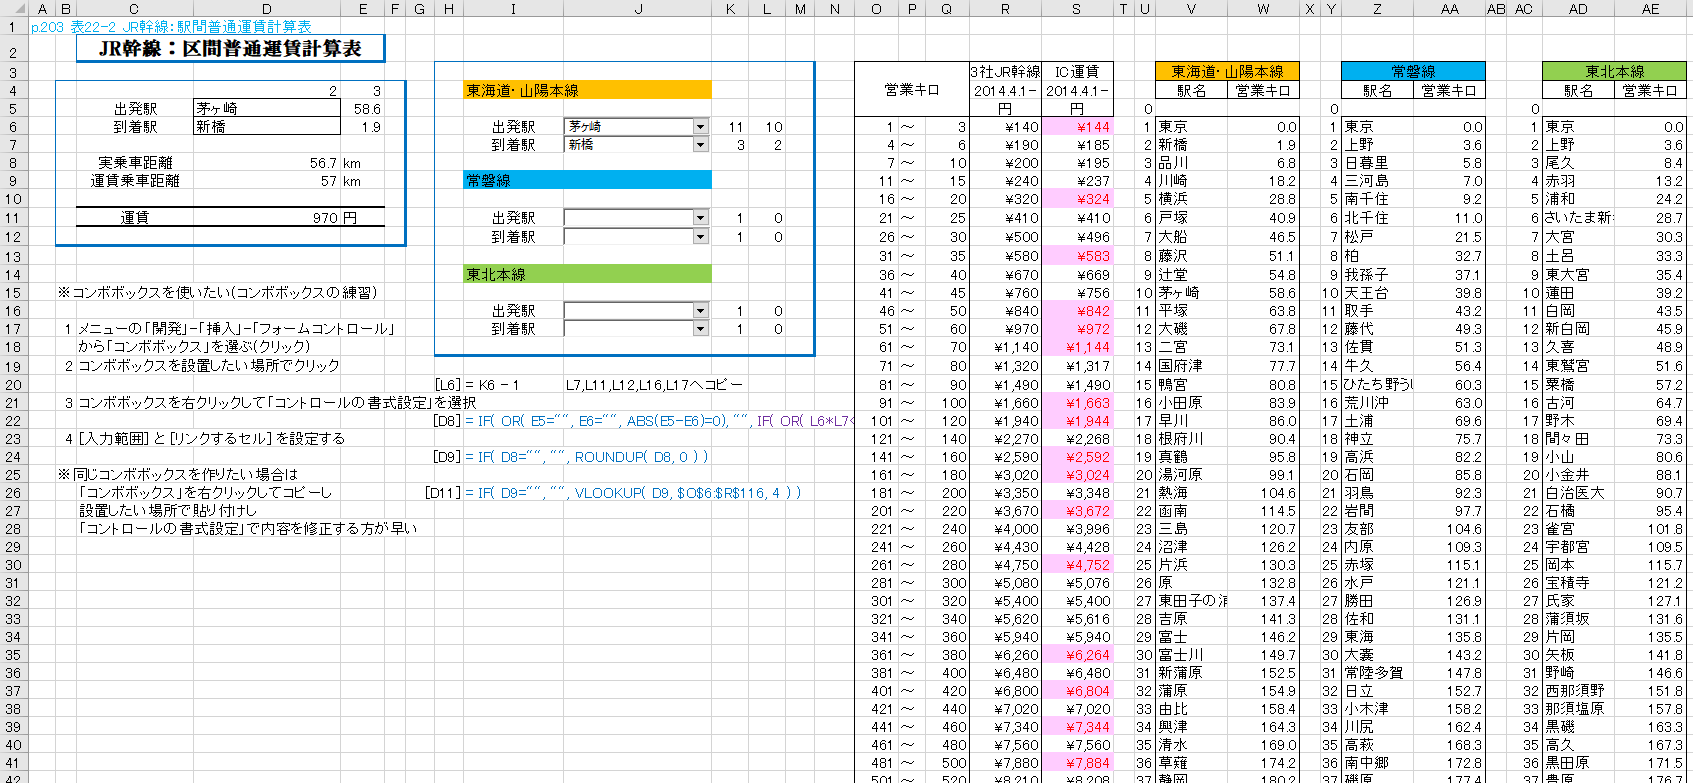This screenshot has width=1693, height=783.
Task: Select the 実乗車距離 value 56.7
Action: coord(267,163)
